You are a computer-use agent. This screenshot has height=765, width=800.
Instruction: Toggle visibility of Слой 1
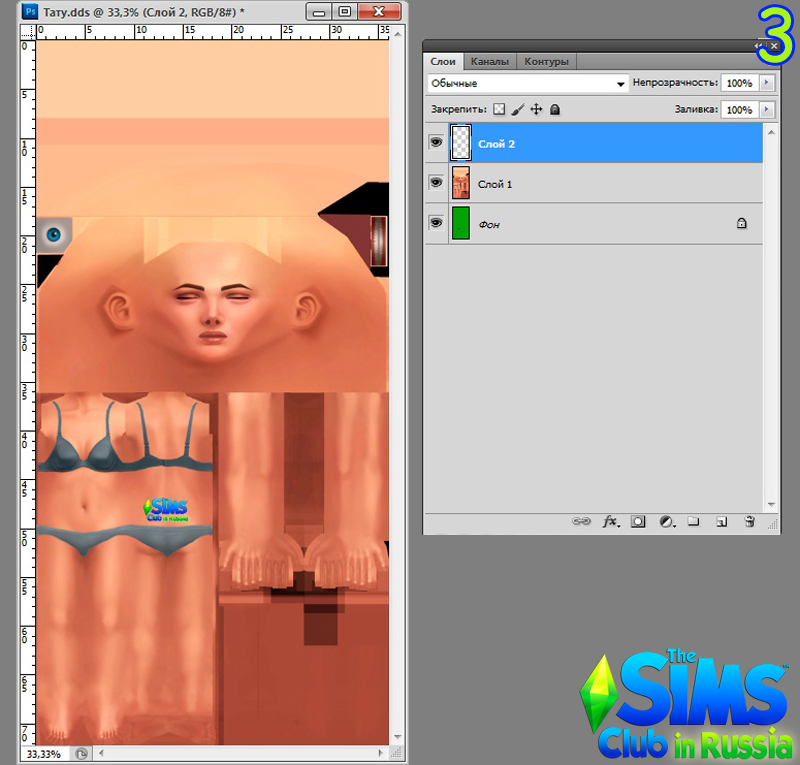[x=436, y=183]
